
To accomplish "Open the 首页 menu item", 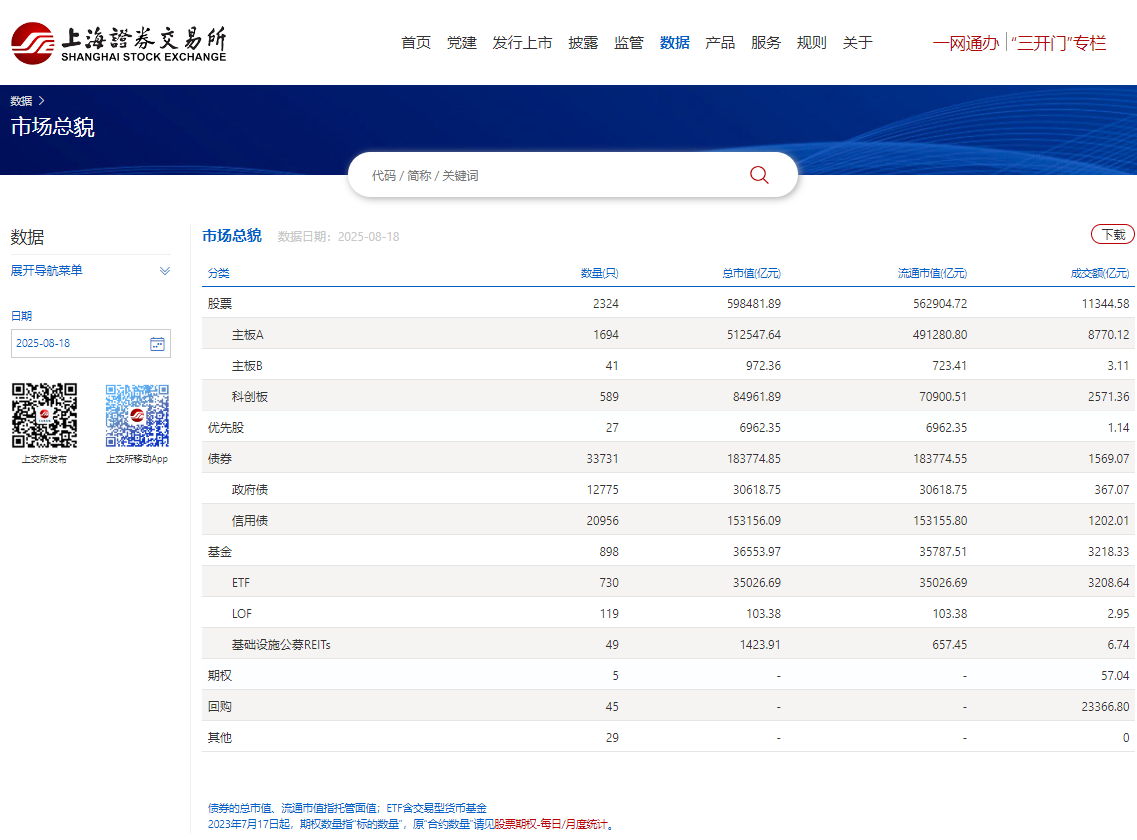I will pyautogui.click(x=416, y=43).
